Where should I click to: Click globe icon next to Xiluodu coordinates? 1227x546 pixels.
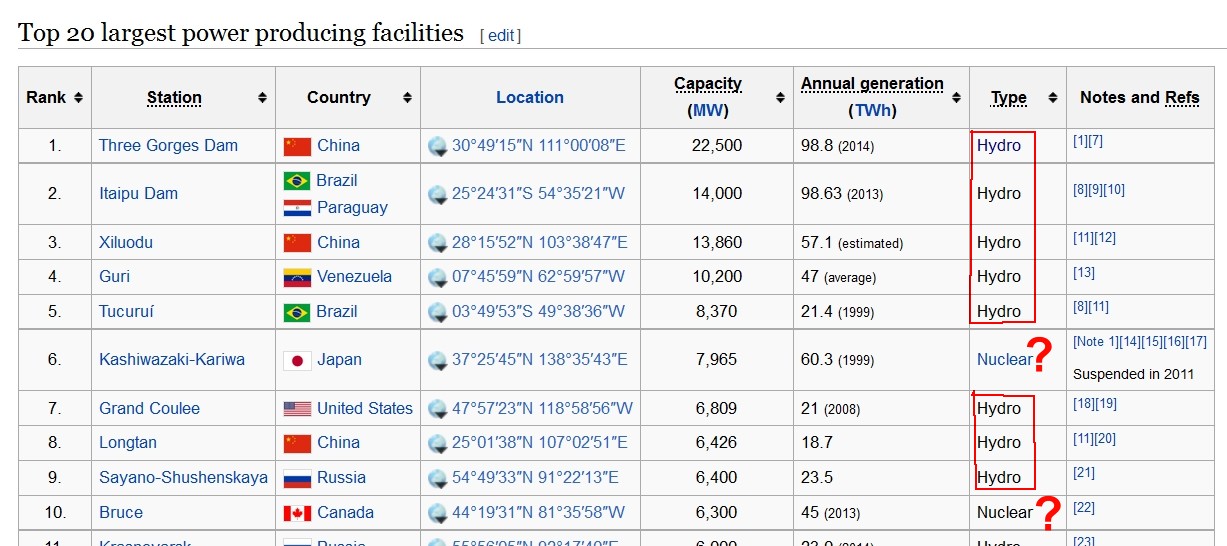click(438, 243)
